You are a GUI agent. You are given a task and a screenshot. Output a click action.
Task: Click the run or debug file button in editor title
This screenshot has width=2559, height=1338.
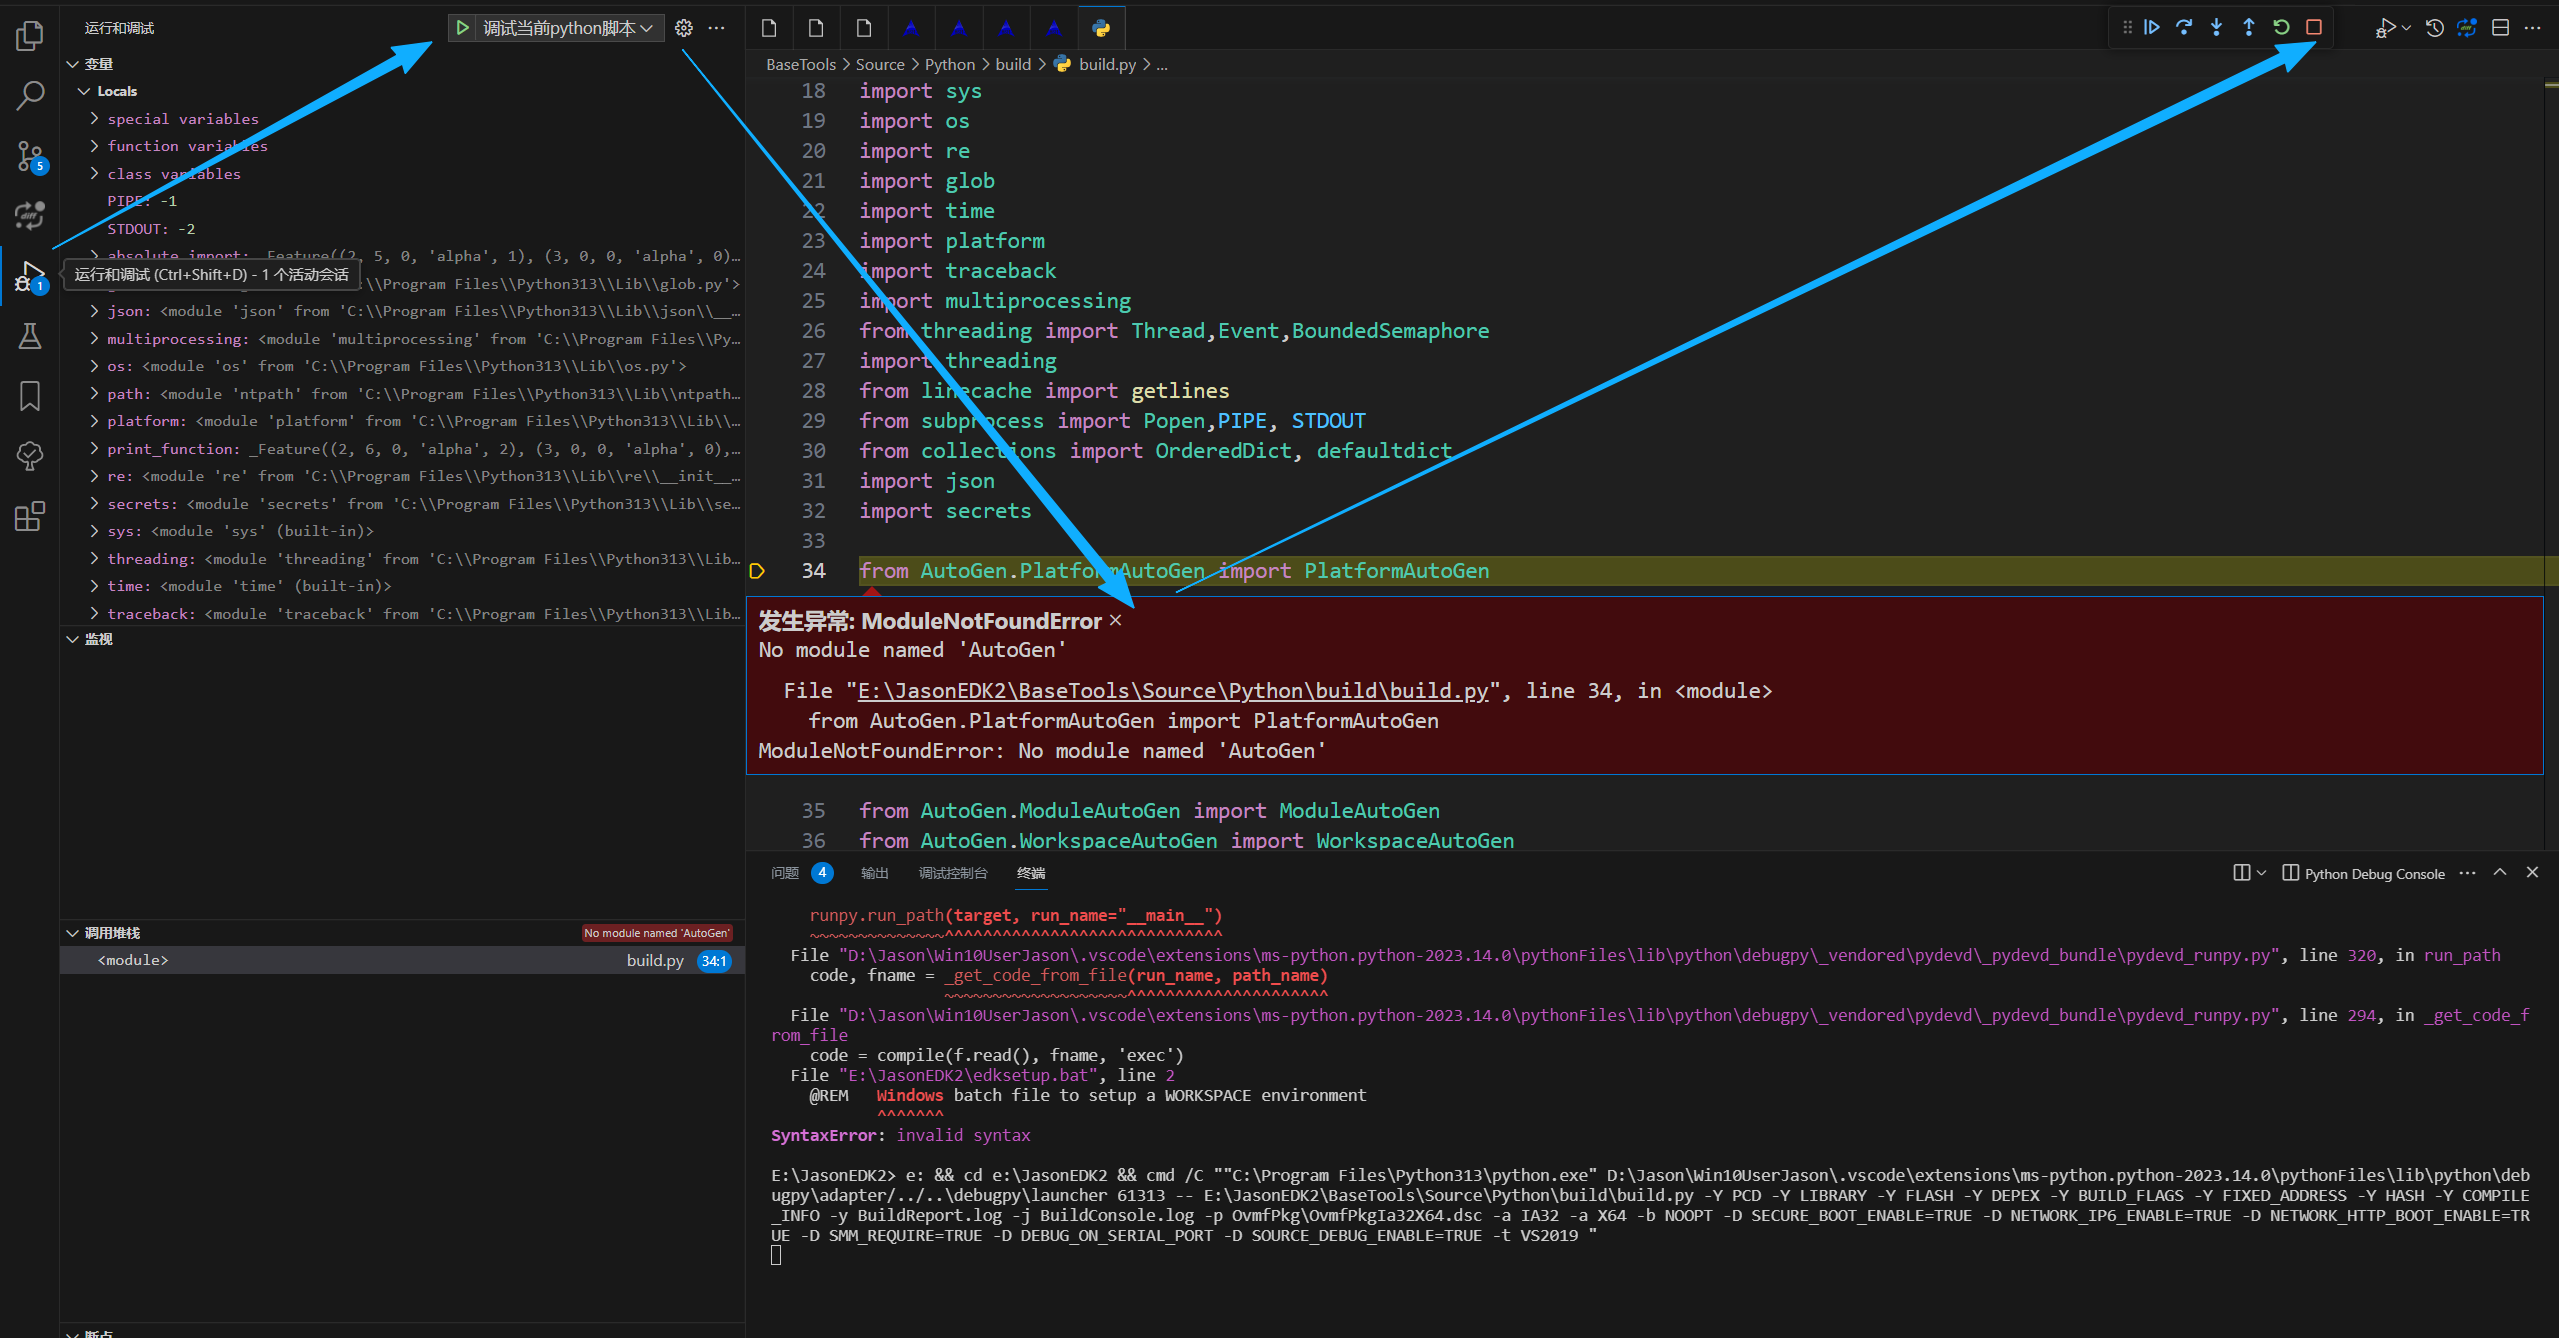point(2385,28)
